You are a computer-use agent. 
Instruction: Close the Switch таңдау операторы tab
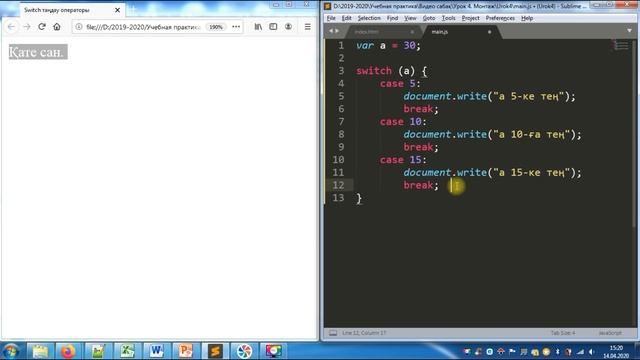point(118,10)
